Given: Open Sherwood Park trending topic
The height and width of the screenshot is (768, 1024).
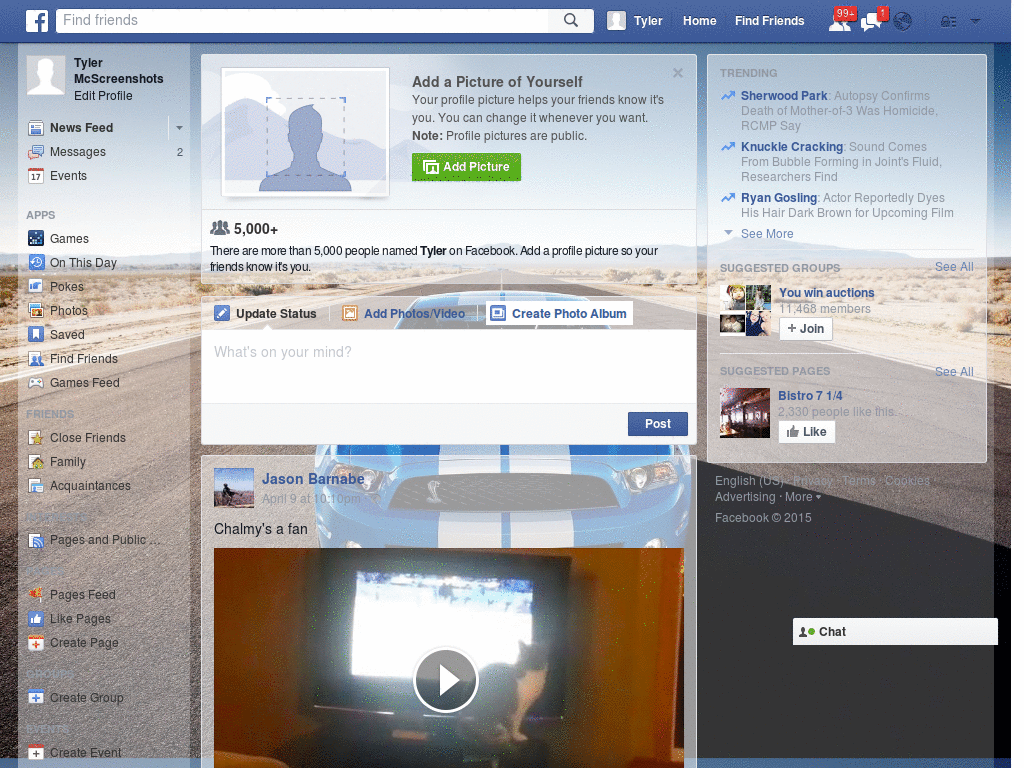Looking at the screenshot, I should 784,96.
